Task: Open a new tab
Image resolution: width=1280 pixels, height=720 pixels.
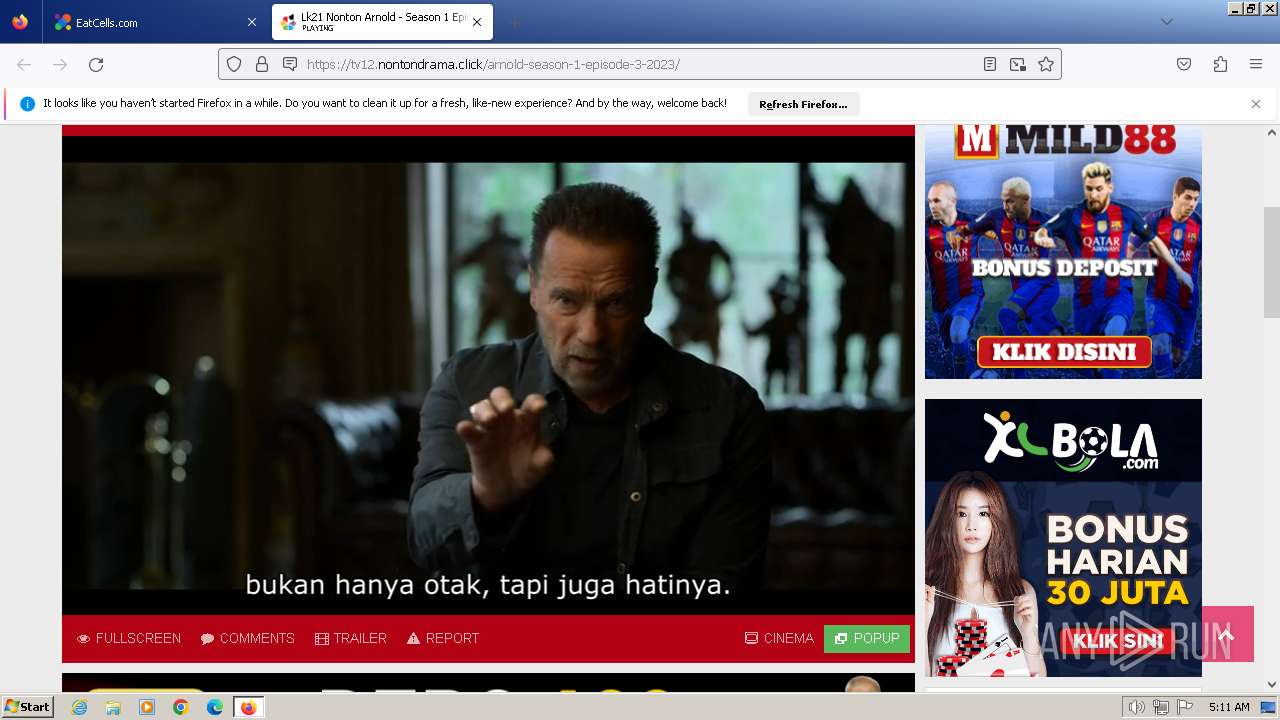Action: [514, 22]
